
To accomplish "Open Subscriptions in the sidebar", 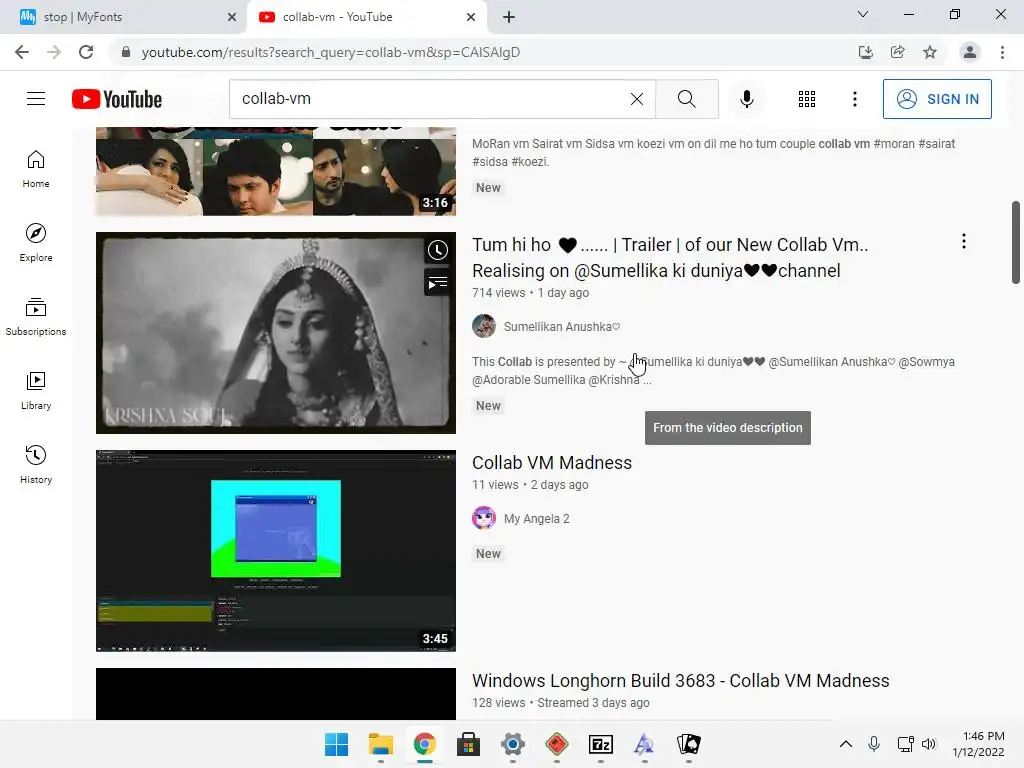I will (x=36, y=317).
